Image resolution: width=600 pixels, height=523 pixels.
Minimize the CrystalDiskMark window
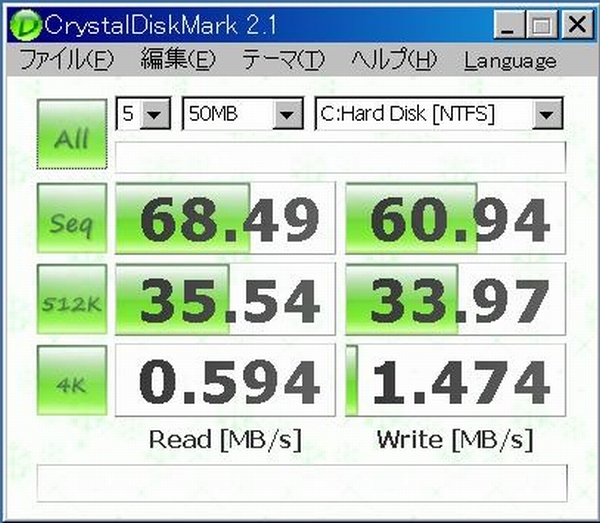coord(509,24)
